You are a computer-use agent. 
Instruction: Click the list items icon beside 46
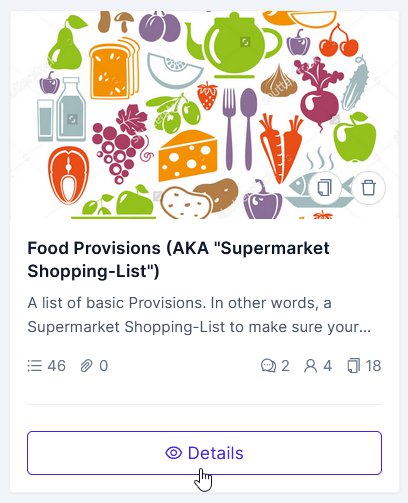click(34, 366)
